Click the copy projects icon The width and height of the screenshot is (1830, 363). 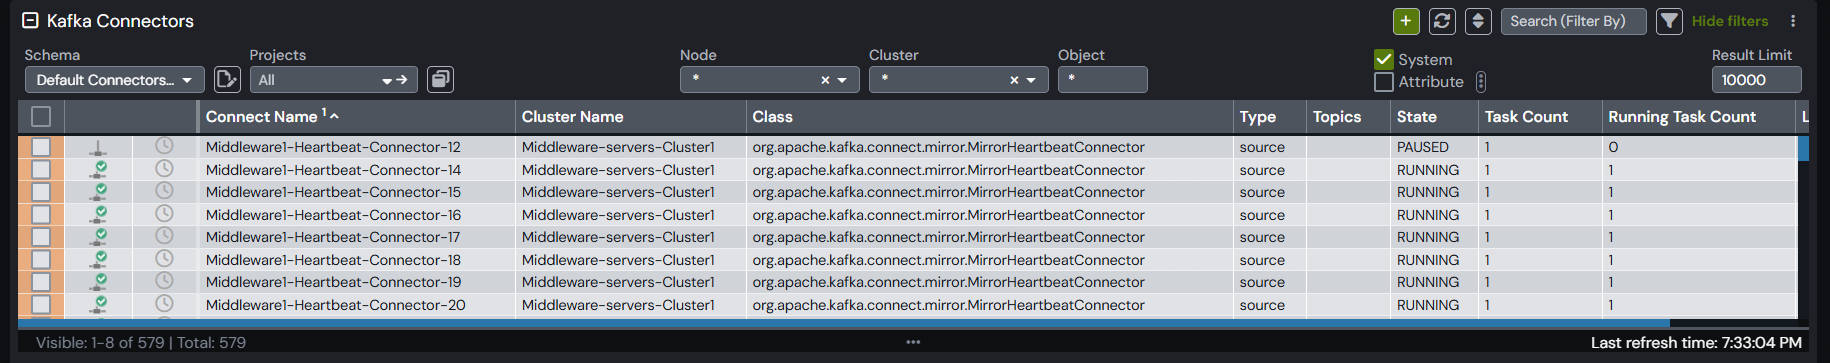point(440,79)
